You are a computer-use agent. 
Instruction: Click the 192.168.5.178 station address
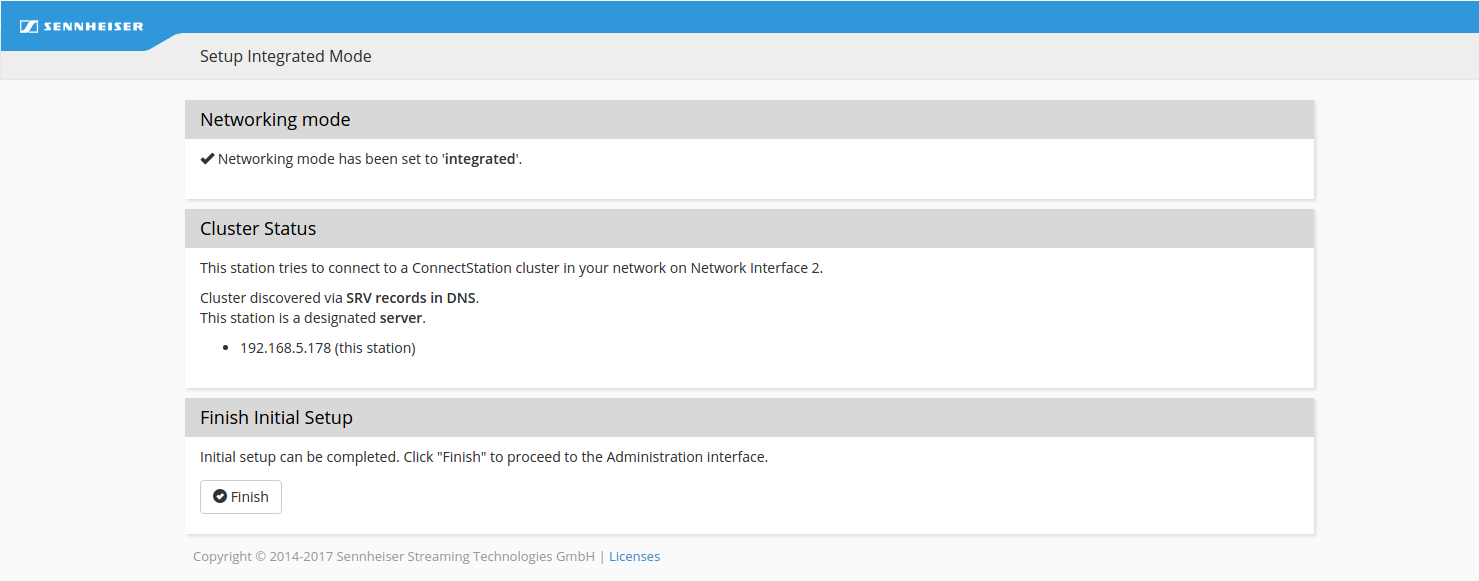click(x=285, y=349)
